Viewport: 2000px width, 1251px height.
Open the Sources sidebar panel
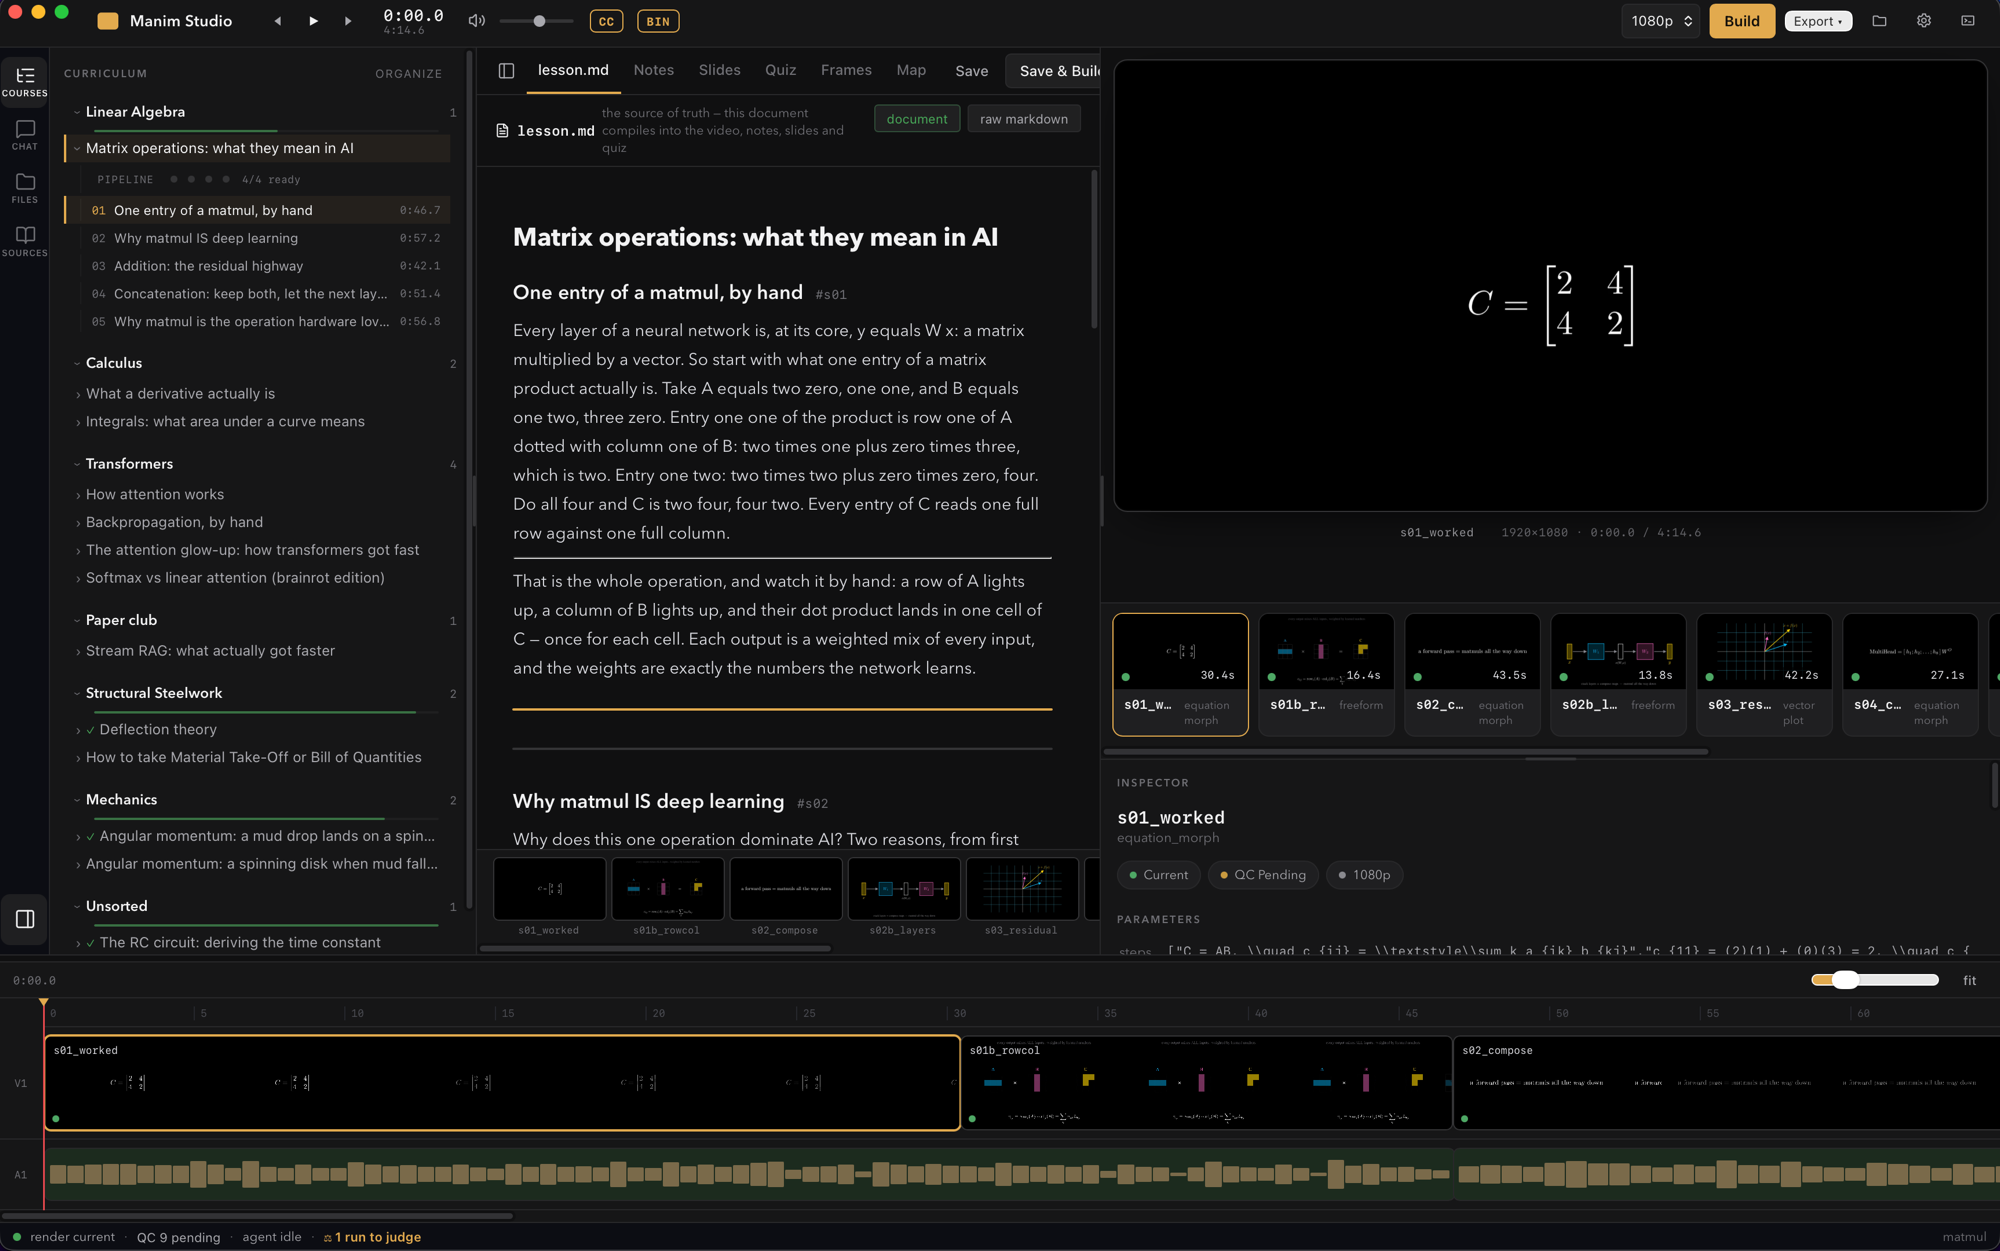[x=25, y=241]
